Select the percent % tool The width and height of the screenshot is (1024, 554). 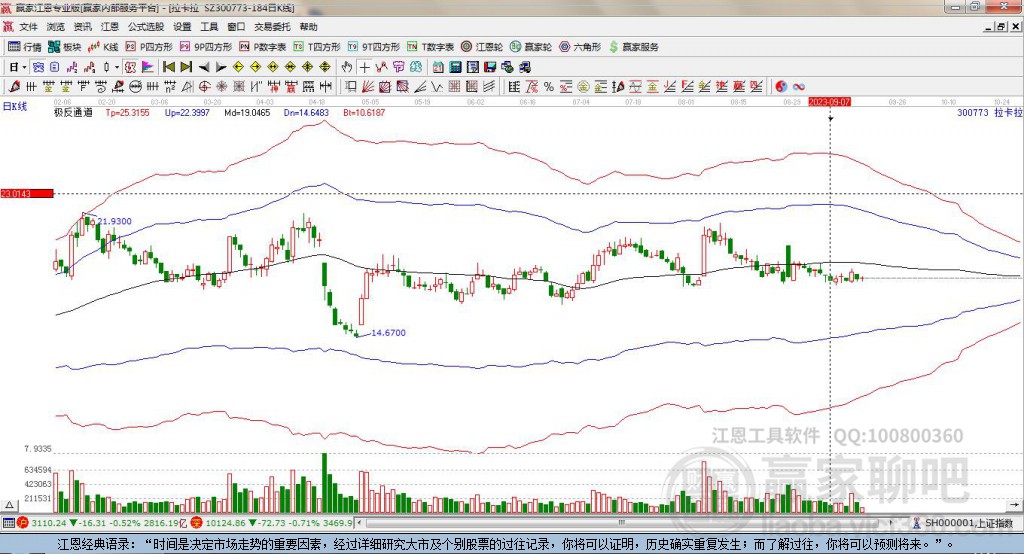pos(549,86)
